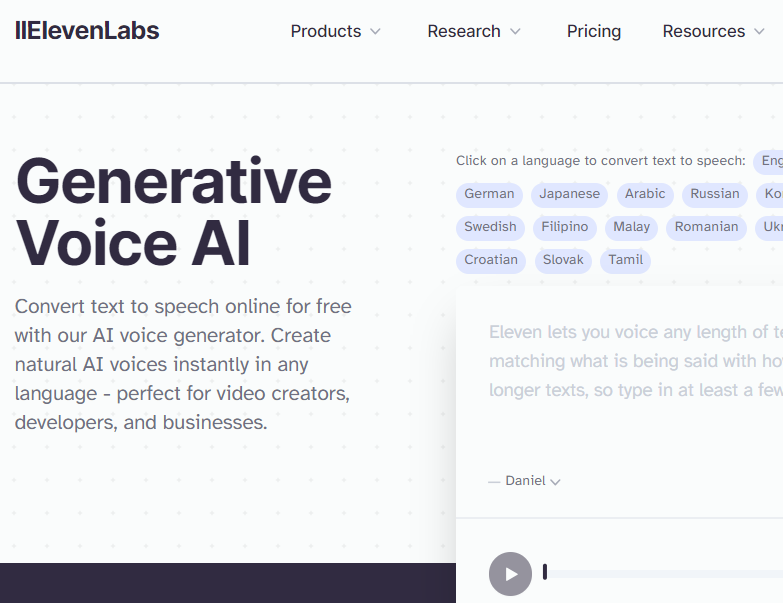Select the Japanese language chip
Image resolution: width=783 pixels, height=603 pixels.
coord(570,194)
